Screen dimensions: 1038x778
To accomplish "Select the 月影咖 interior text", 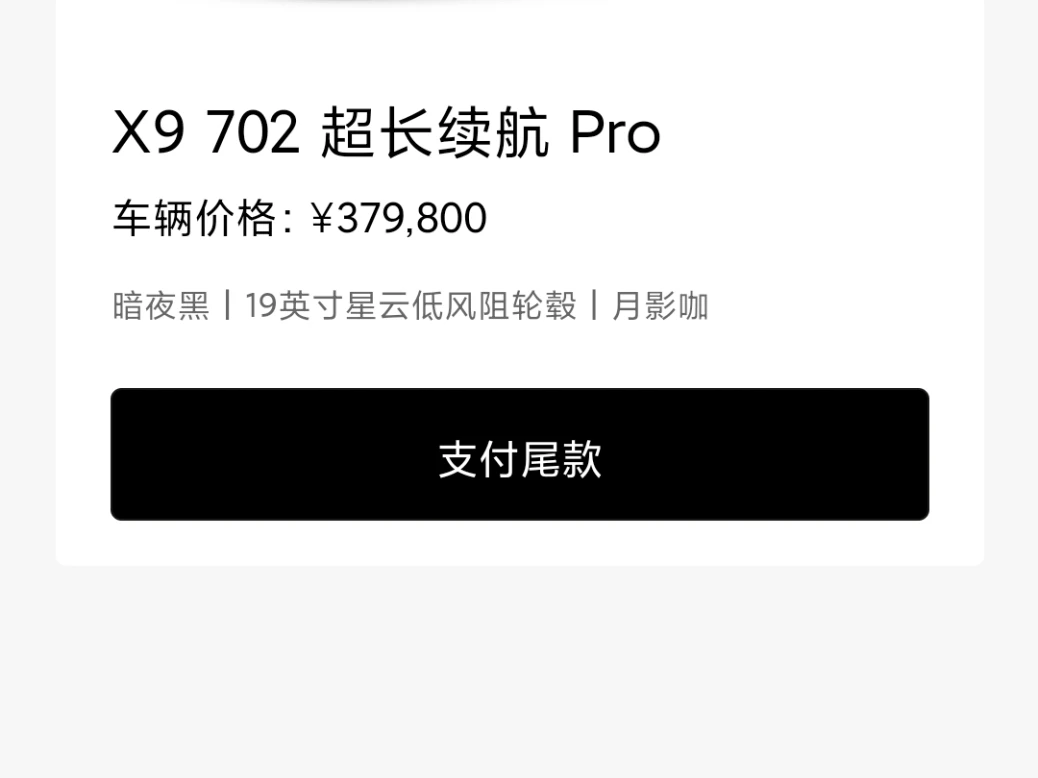I will point(660,306).
